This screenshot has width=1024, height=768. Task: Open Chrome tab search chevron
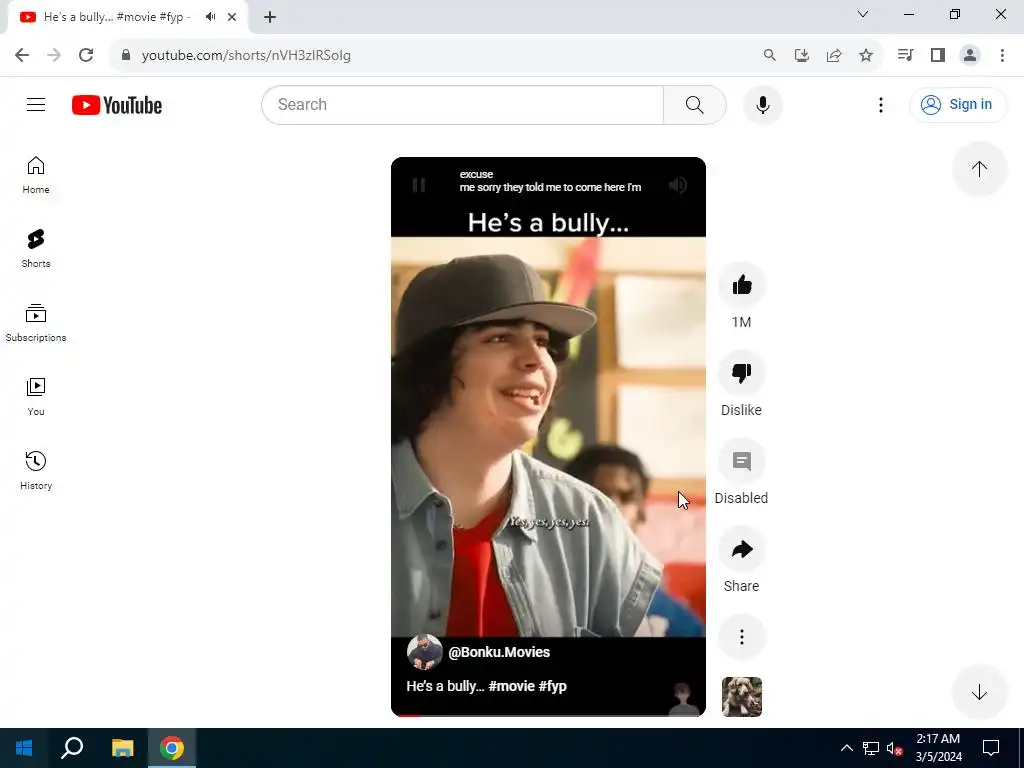pyautogui.click(x=863, y=14)
